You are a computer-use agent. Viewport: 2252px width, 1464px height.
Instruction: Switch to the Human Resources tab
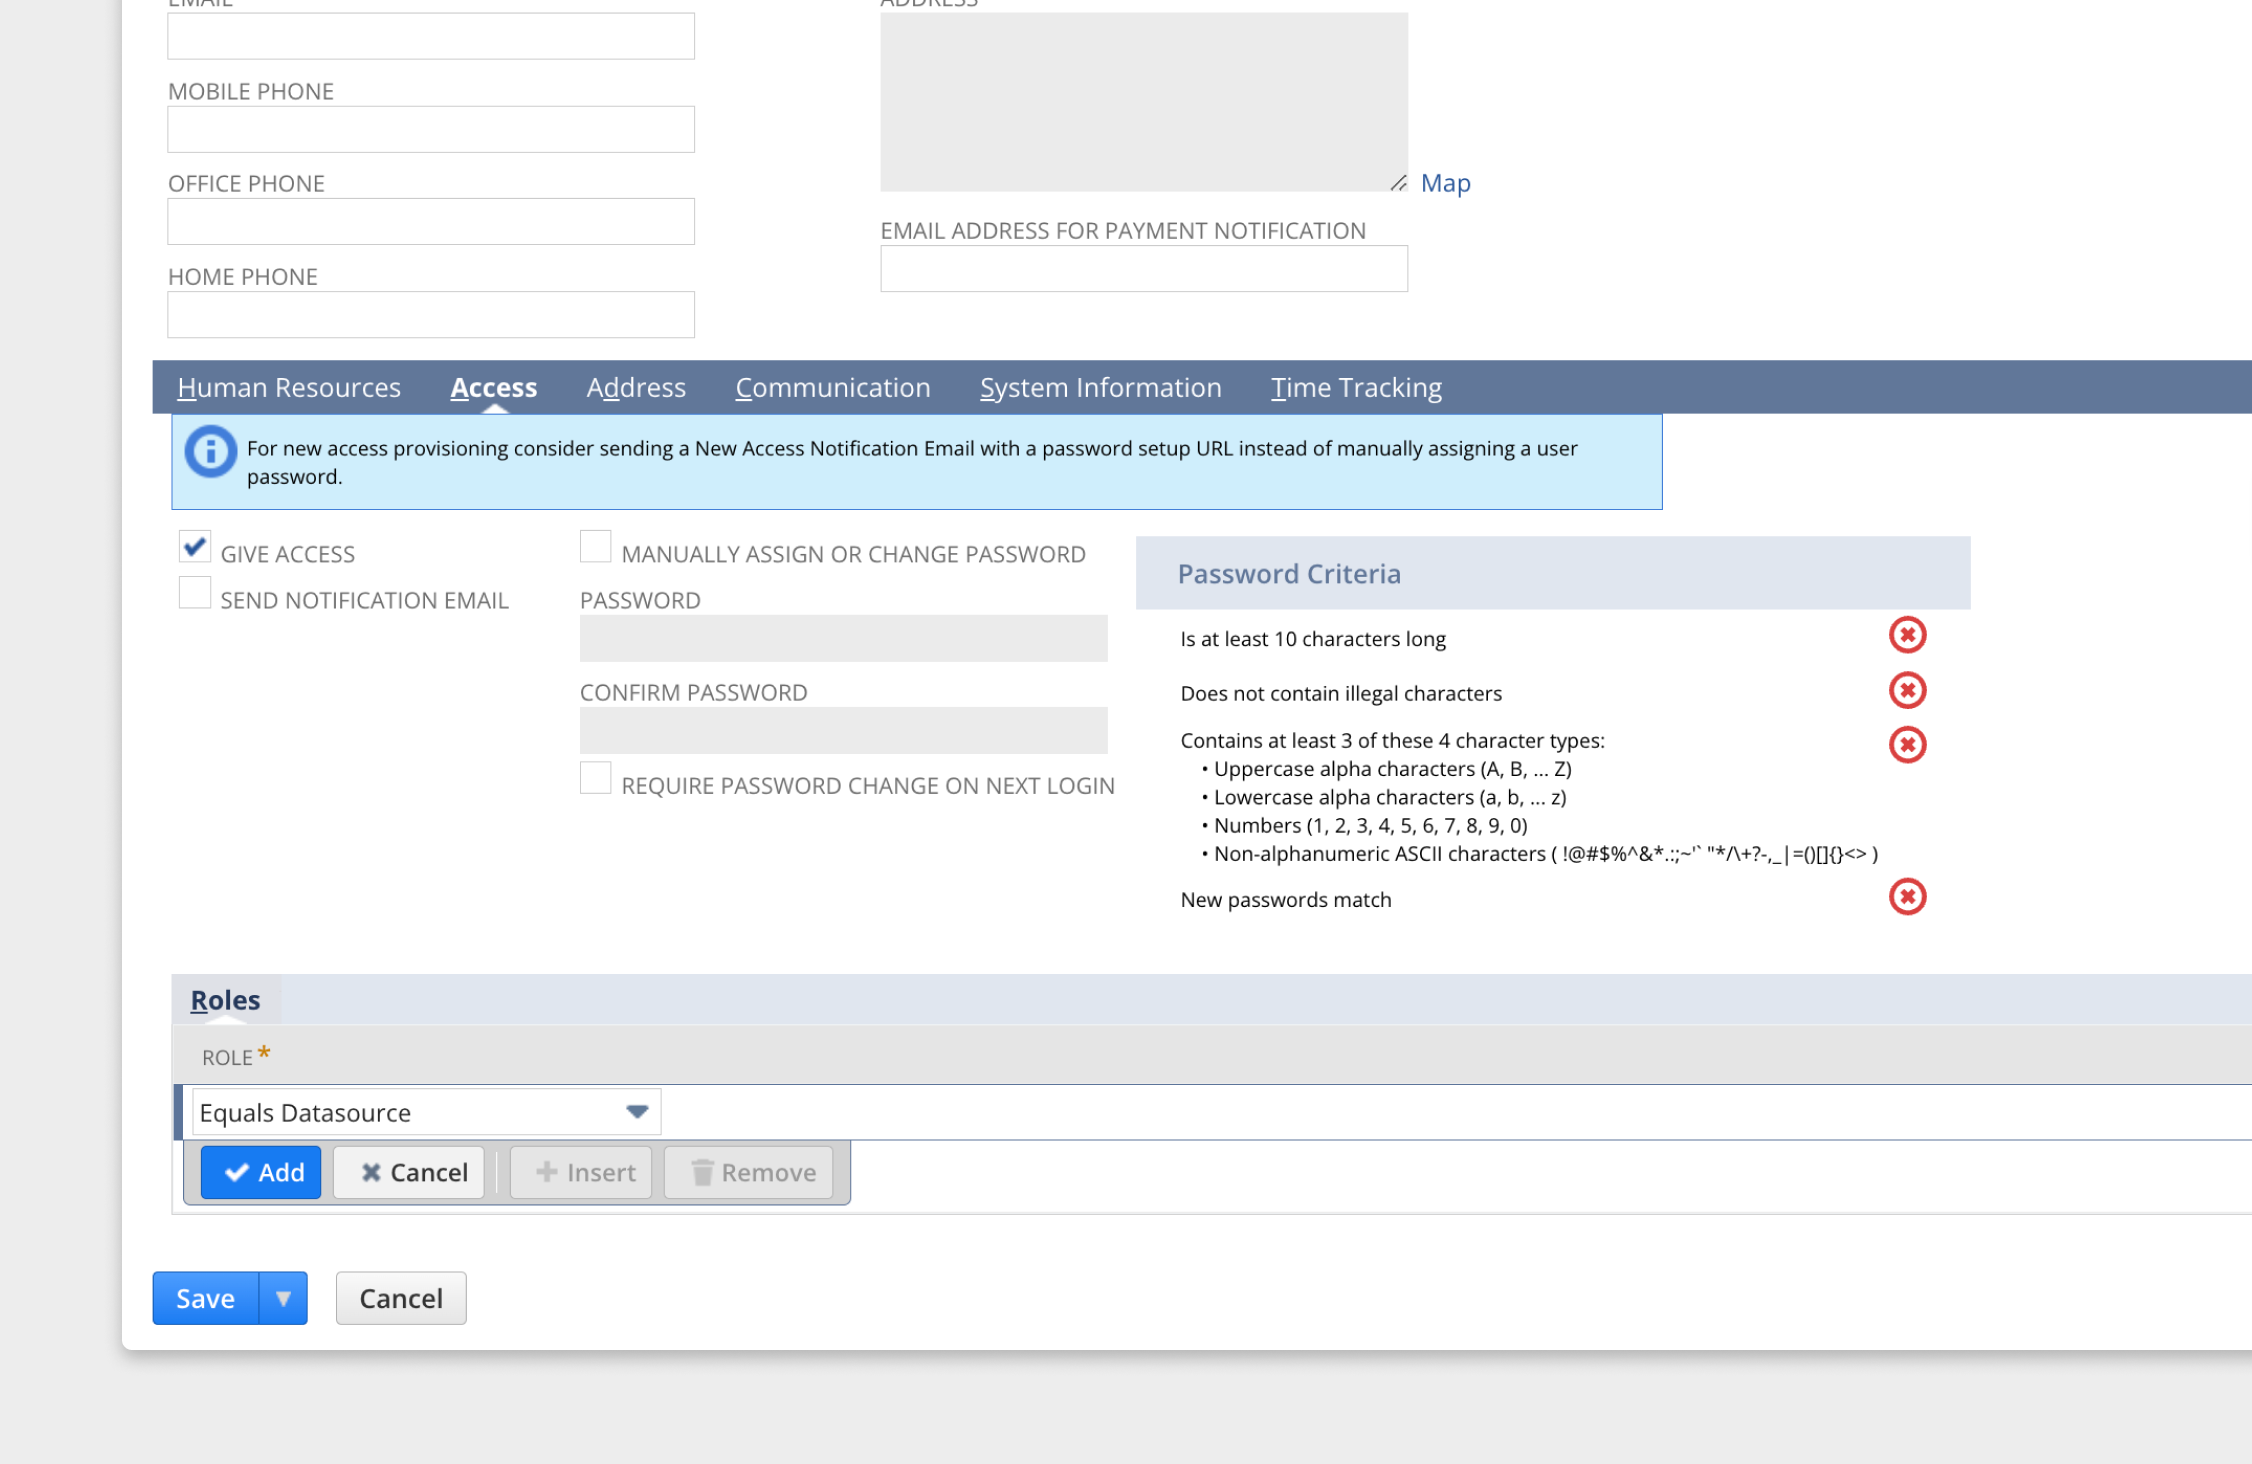288,388
